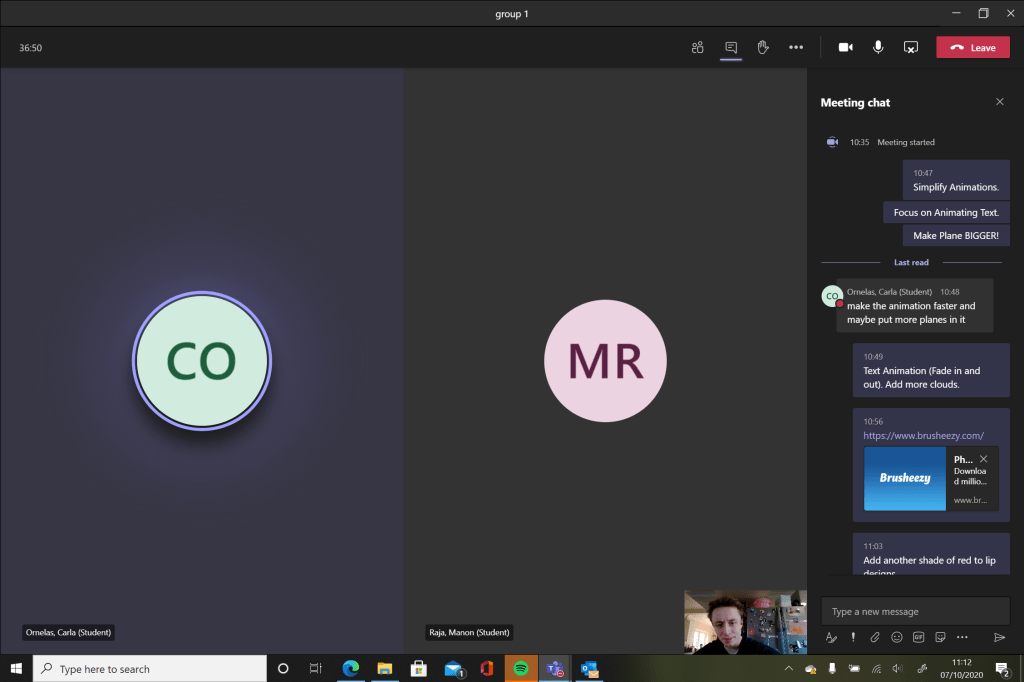Open the more actions menu in meeting toolbar
1024x682 pixels.
point(796,47)
